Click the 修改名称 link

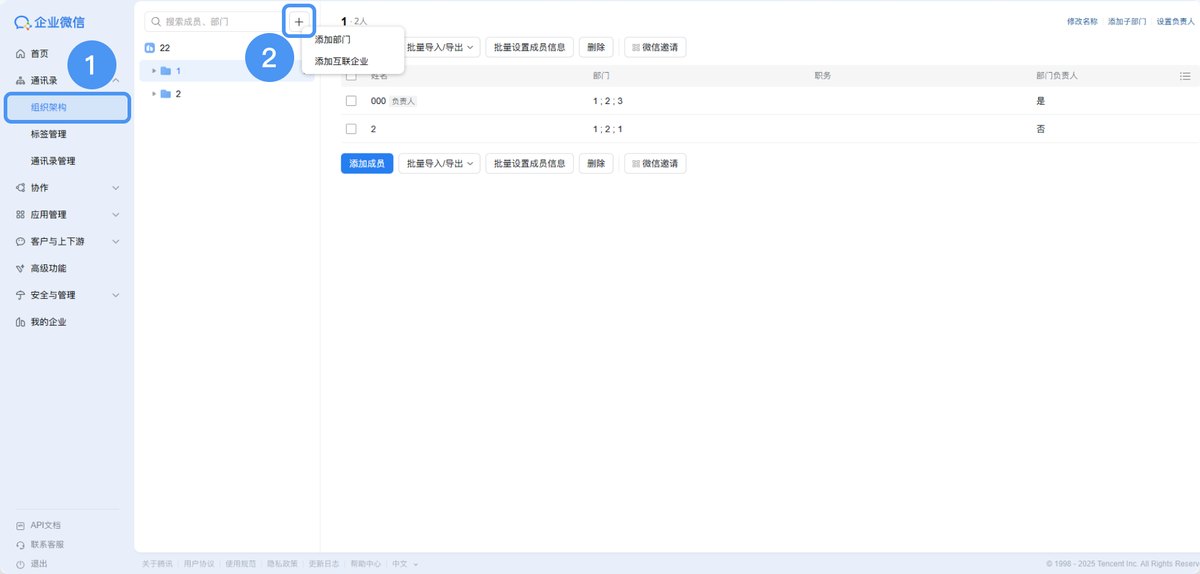tap(1082, 21)
